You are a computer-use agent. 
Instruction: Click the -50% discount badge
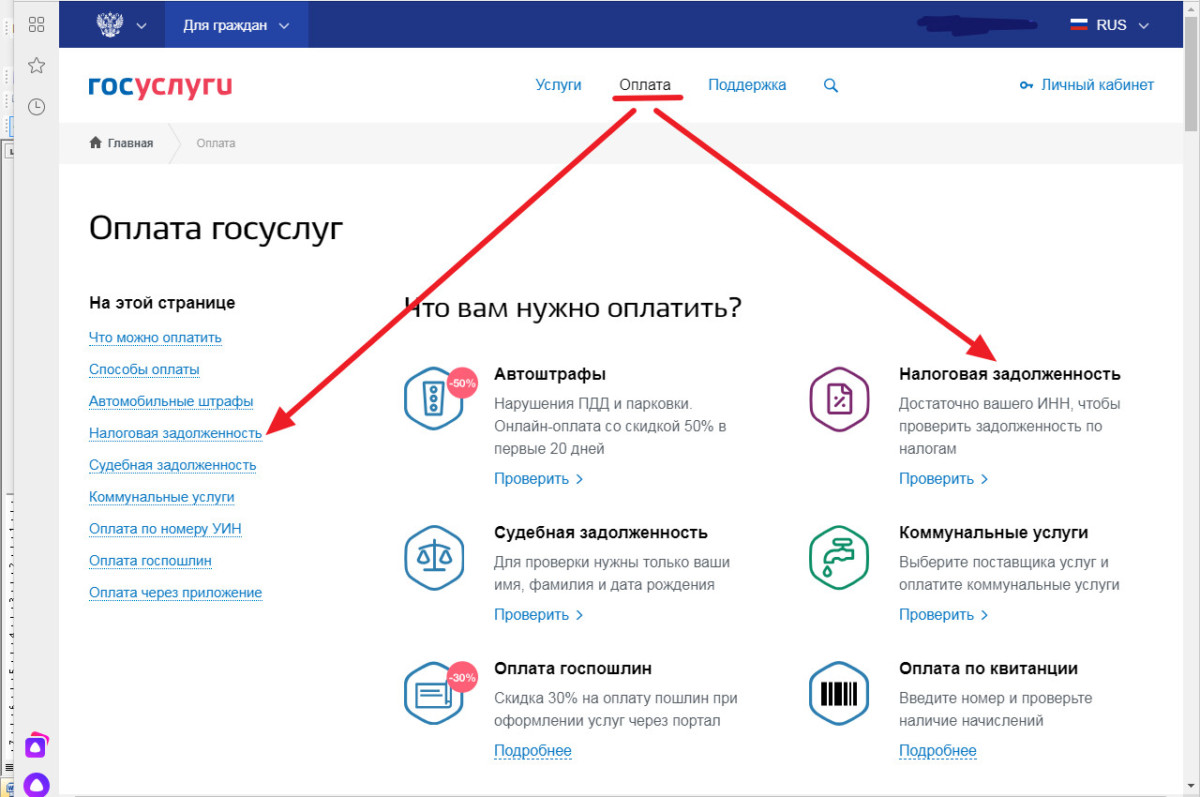[x=462, y=382]
